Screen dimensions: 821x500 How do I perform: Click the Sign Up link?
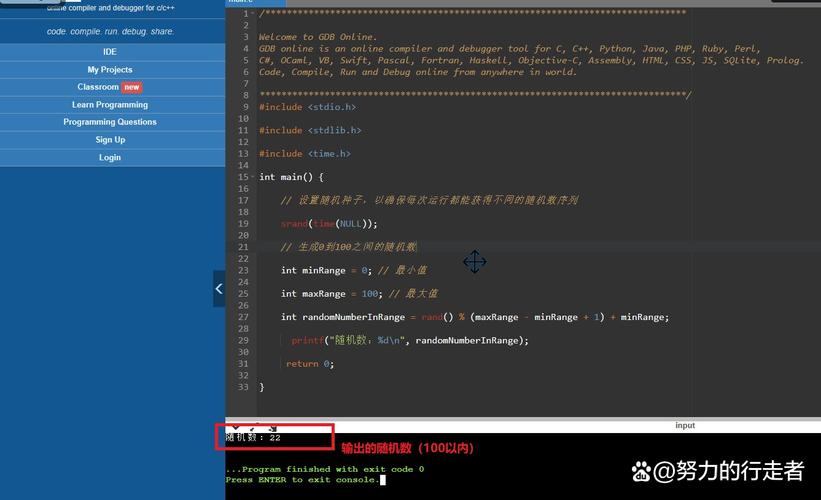point(110,140)
